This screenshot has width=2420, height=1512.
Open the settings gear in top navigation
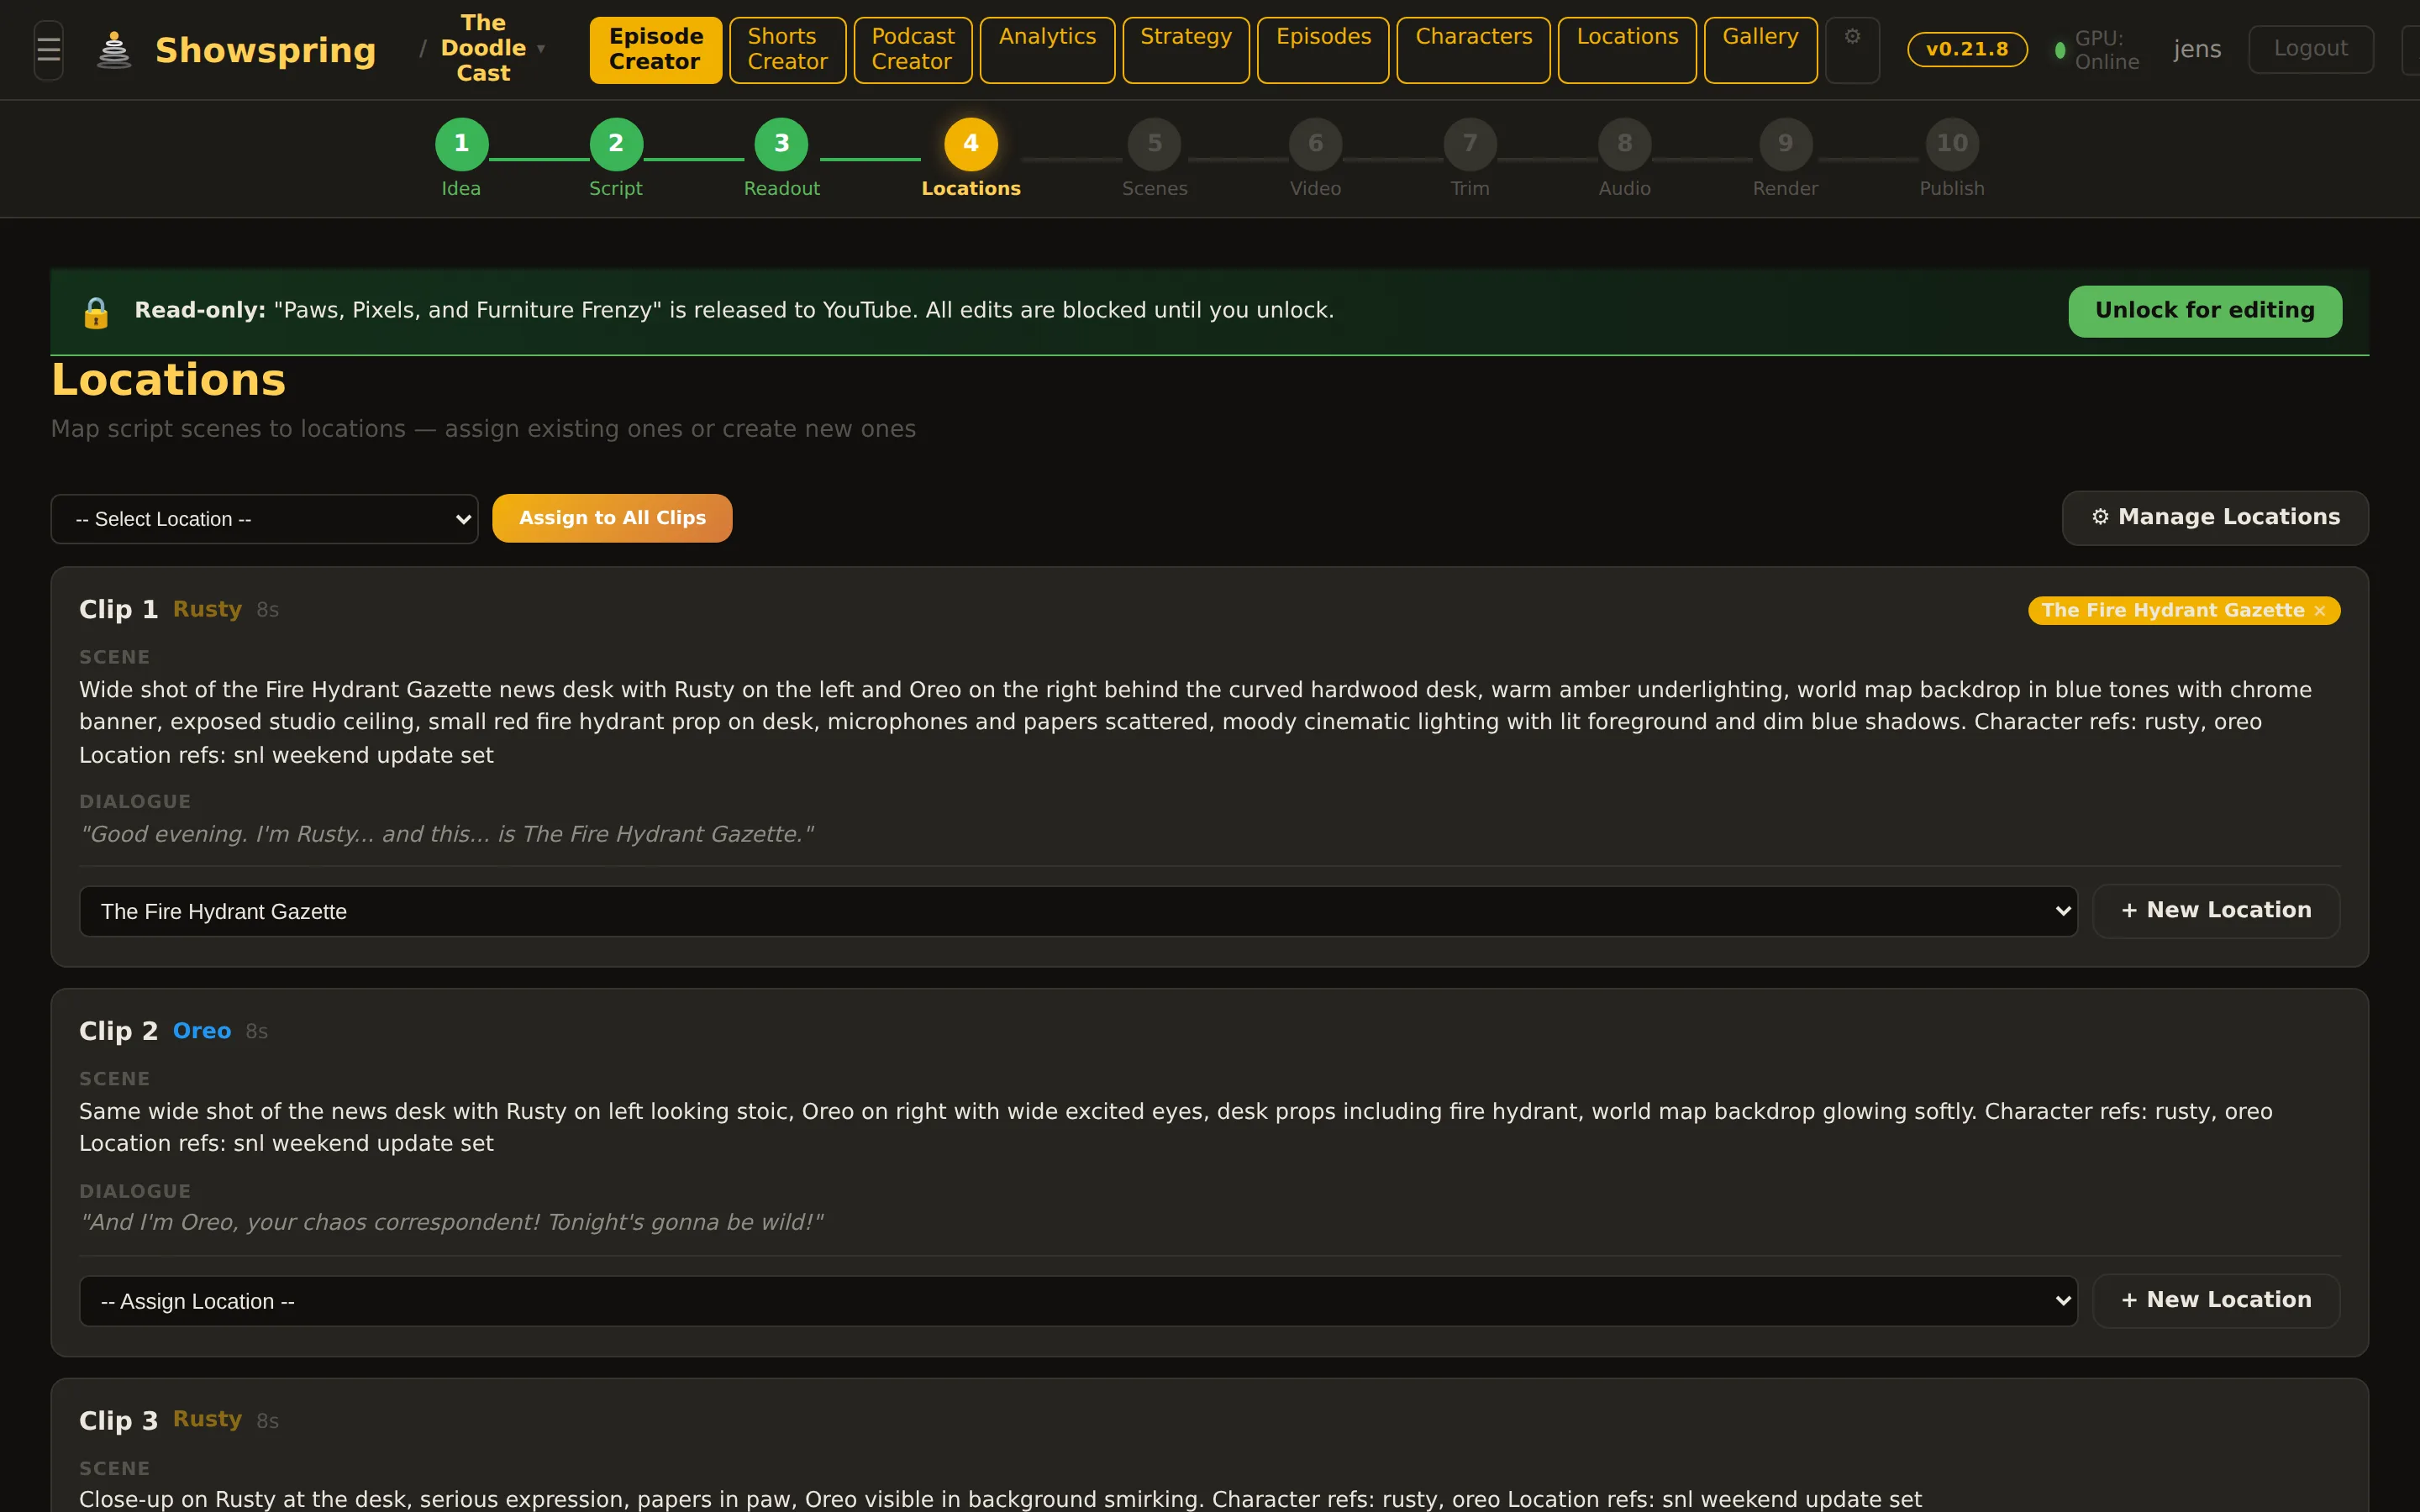pyautogui.click(x=1852, y=50)
